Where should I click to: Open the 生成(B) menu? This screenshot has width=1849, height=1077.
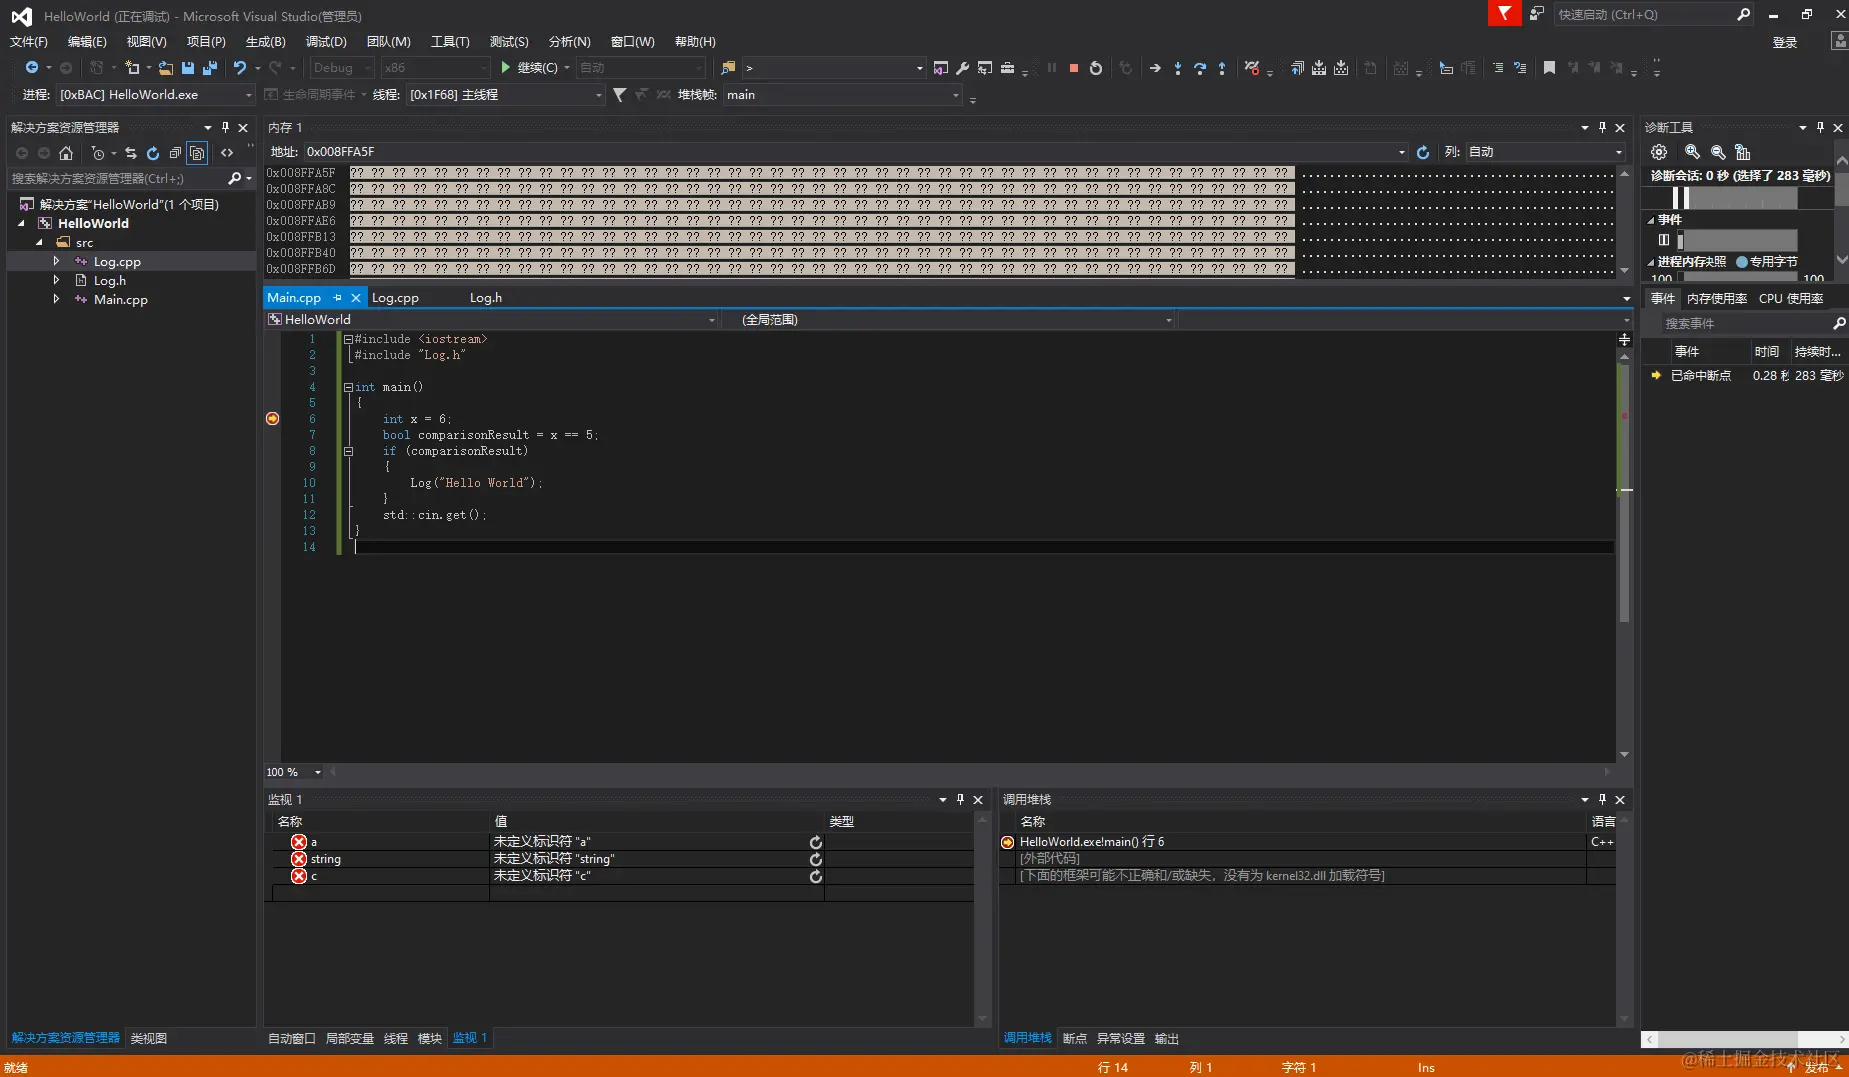click(x=265, y=41)
